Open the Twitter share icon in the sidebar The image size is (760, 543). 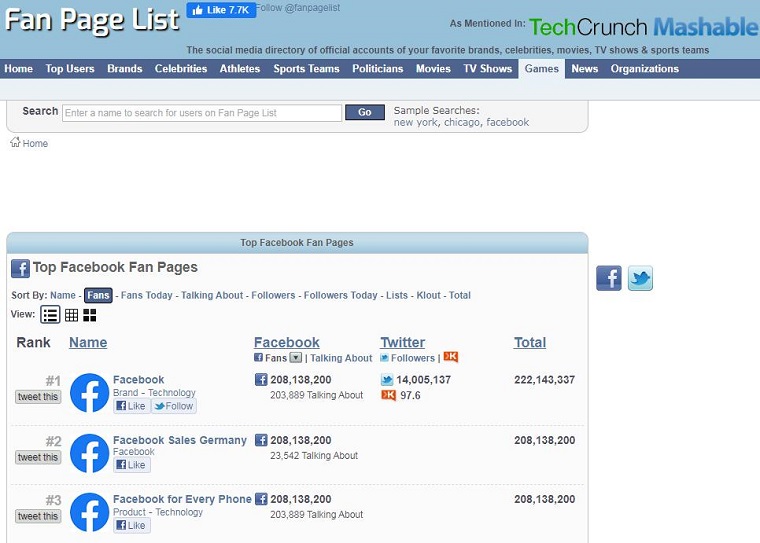coord(640,278)
